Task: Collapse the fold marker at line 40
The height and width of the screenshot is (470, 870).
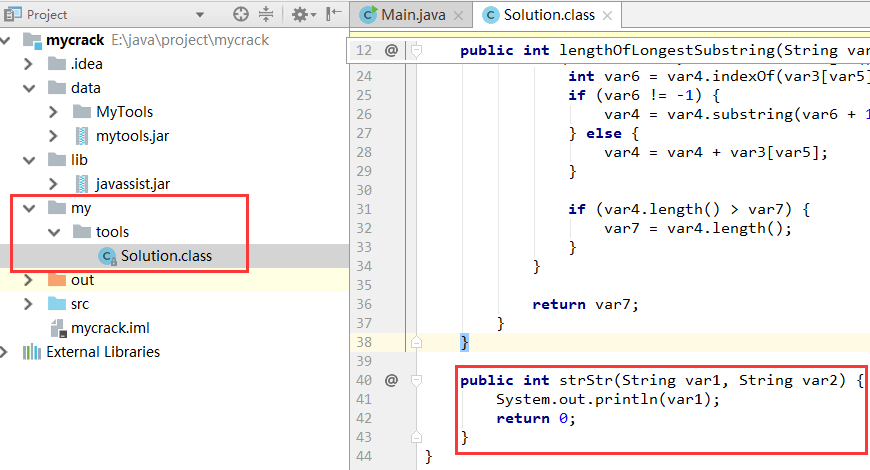Action: click(x=416, y=381)
